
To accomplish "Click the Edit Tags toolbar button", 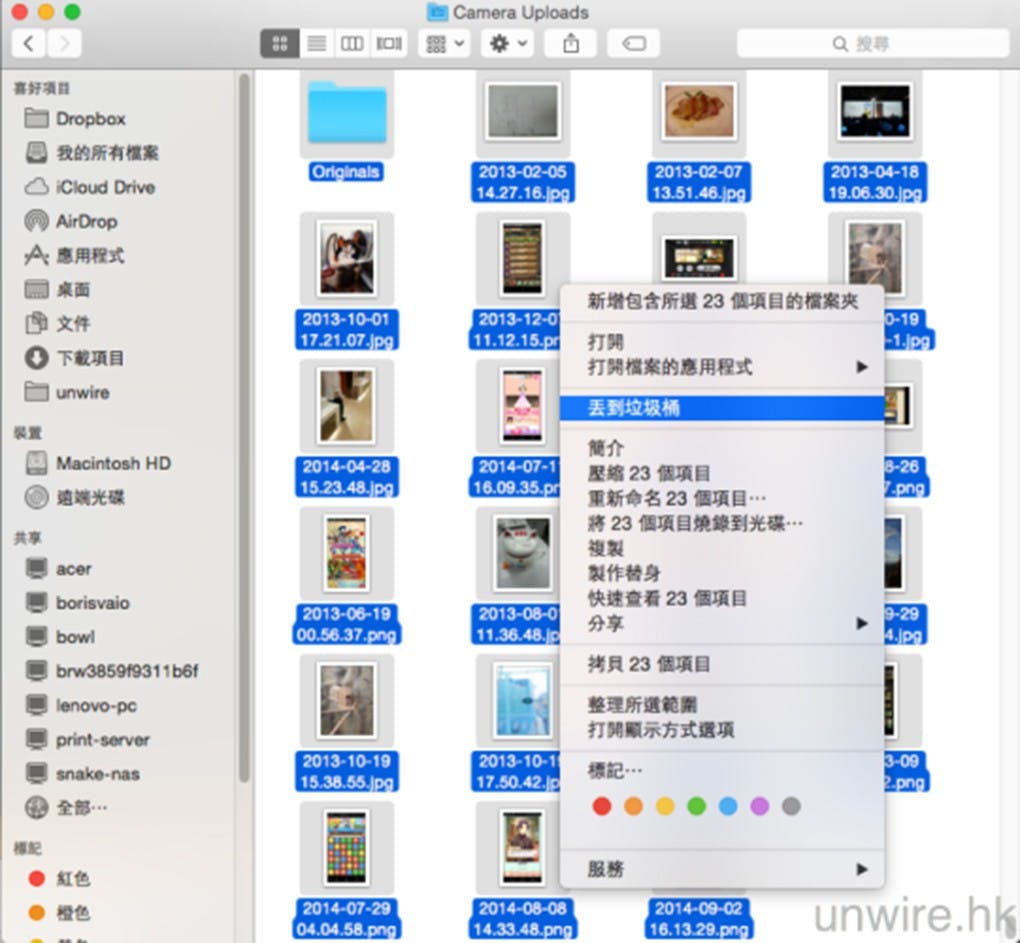I will tap(634, 44).
